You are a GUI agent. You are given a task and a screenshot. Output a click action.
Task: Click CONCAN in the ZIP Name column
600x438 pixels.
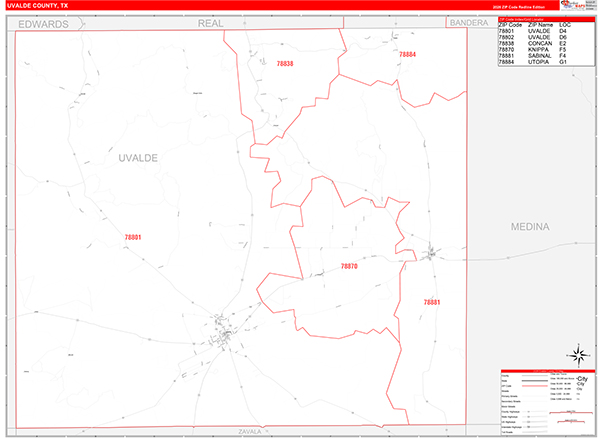point(540,43)
